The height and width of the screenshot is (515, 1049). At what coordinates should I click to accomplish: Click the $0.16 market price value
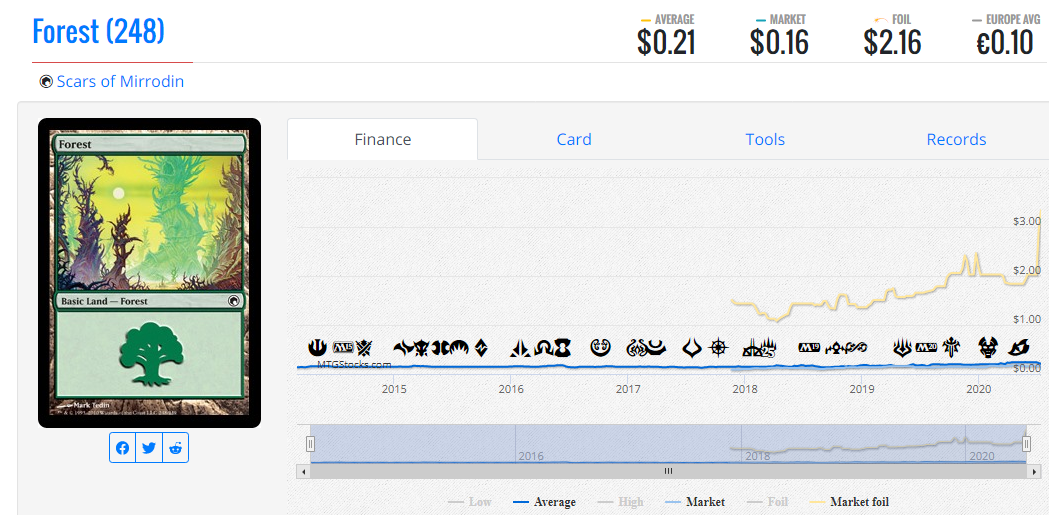779,43
